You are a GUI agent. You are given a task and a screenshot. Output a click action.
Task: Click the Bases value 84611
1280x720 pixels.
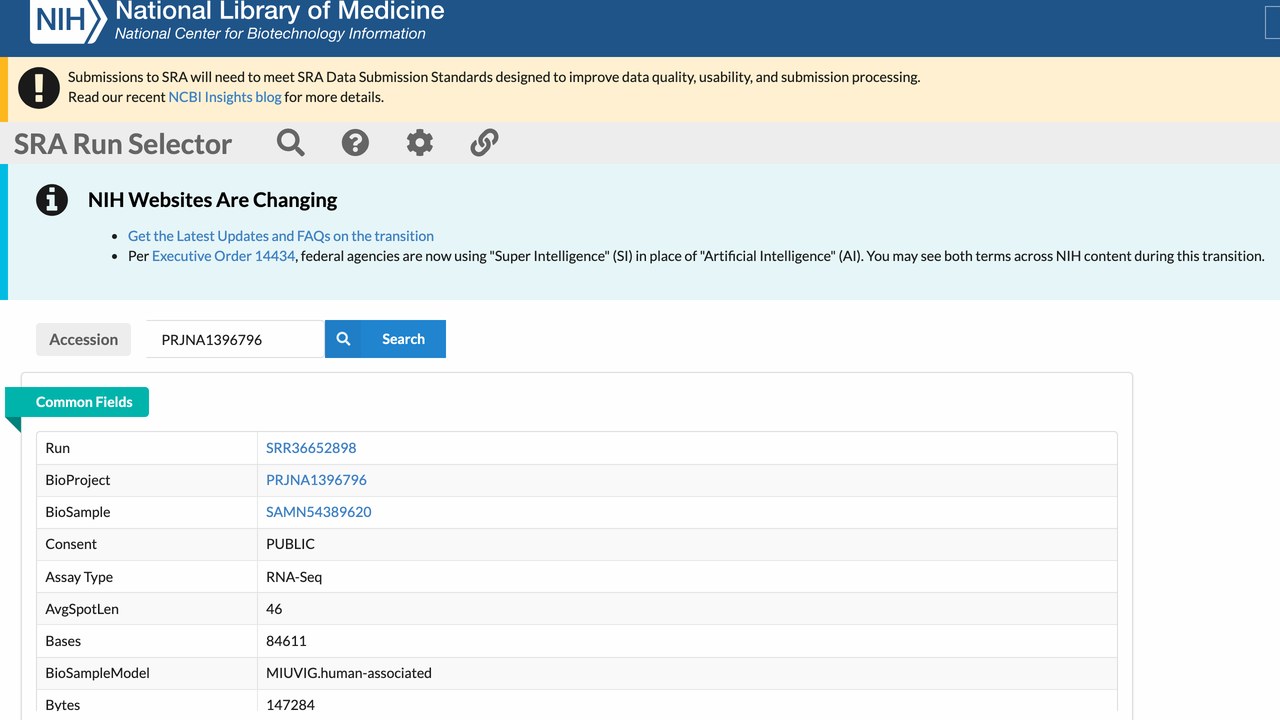pyautogui.click(x=286, y=641)
